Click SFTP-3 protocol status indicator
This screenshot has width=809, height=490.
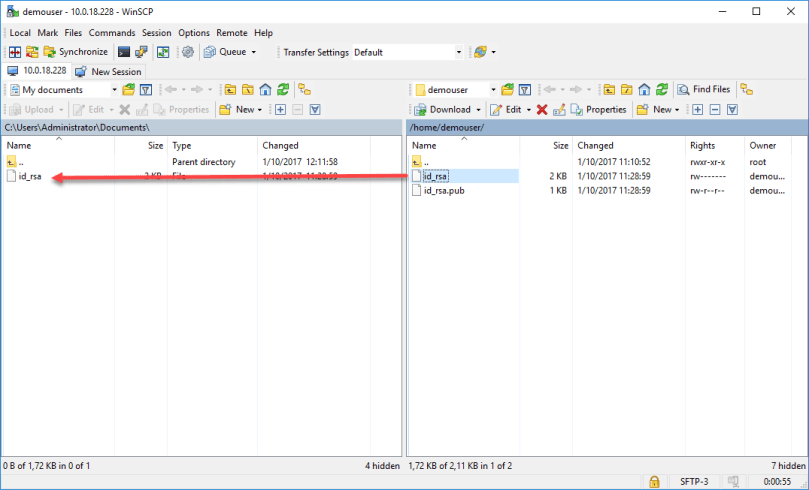click(x=694, y=482)
